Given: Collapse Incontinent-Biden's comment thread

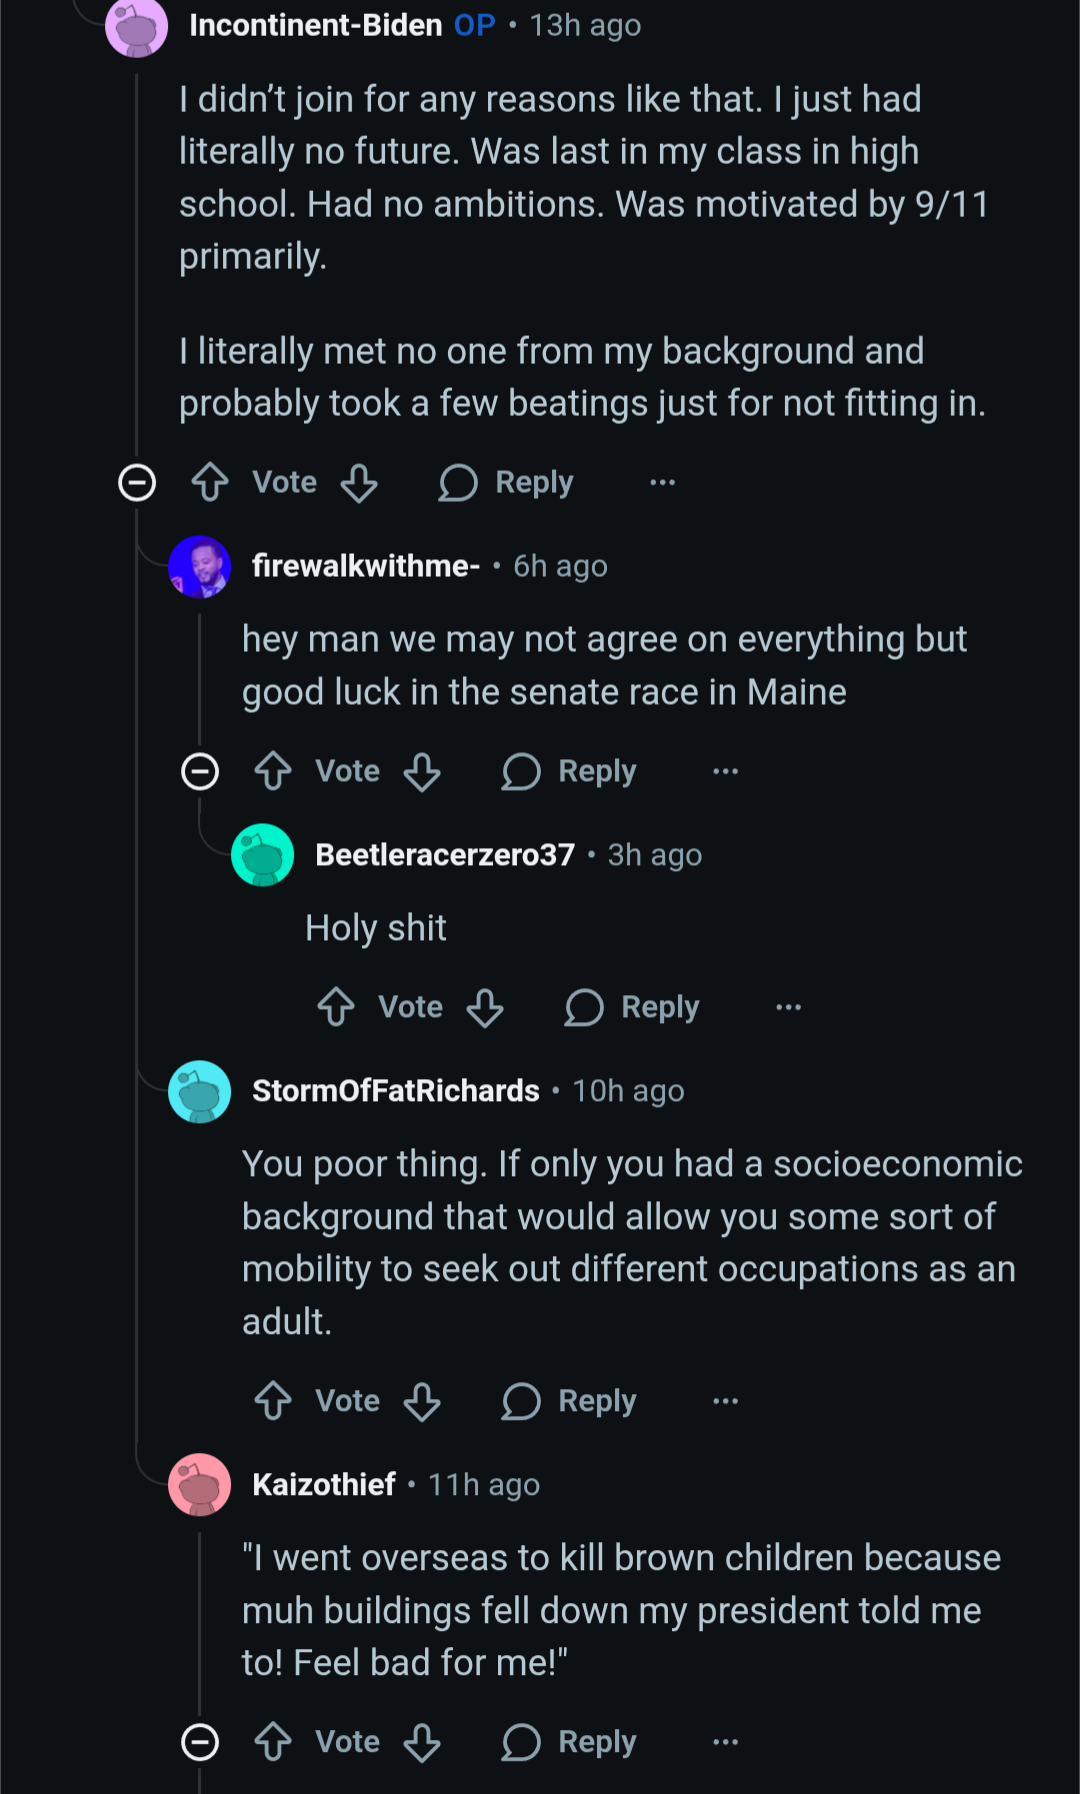Looking at the screenshot, I should click(137, 482).
